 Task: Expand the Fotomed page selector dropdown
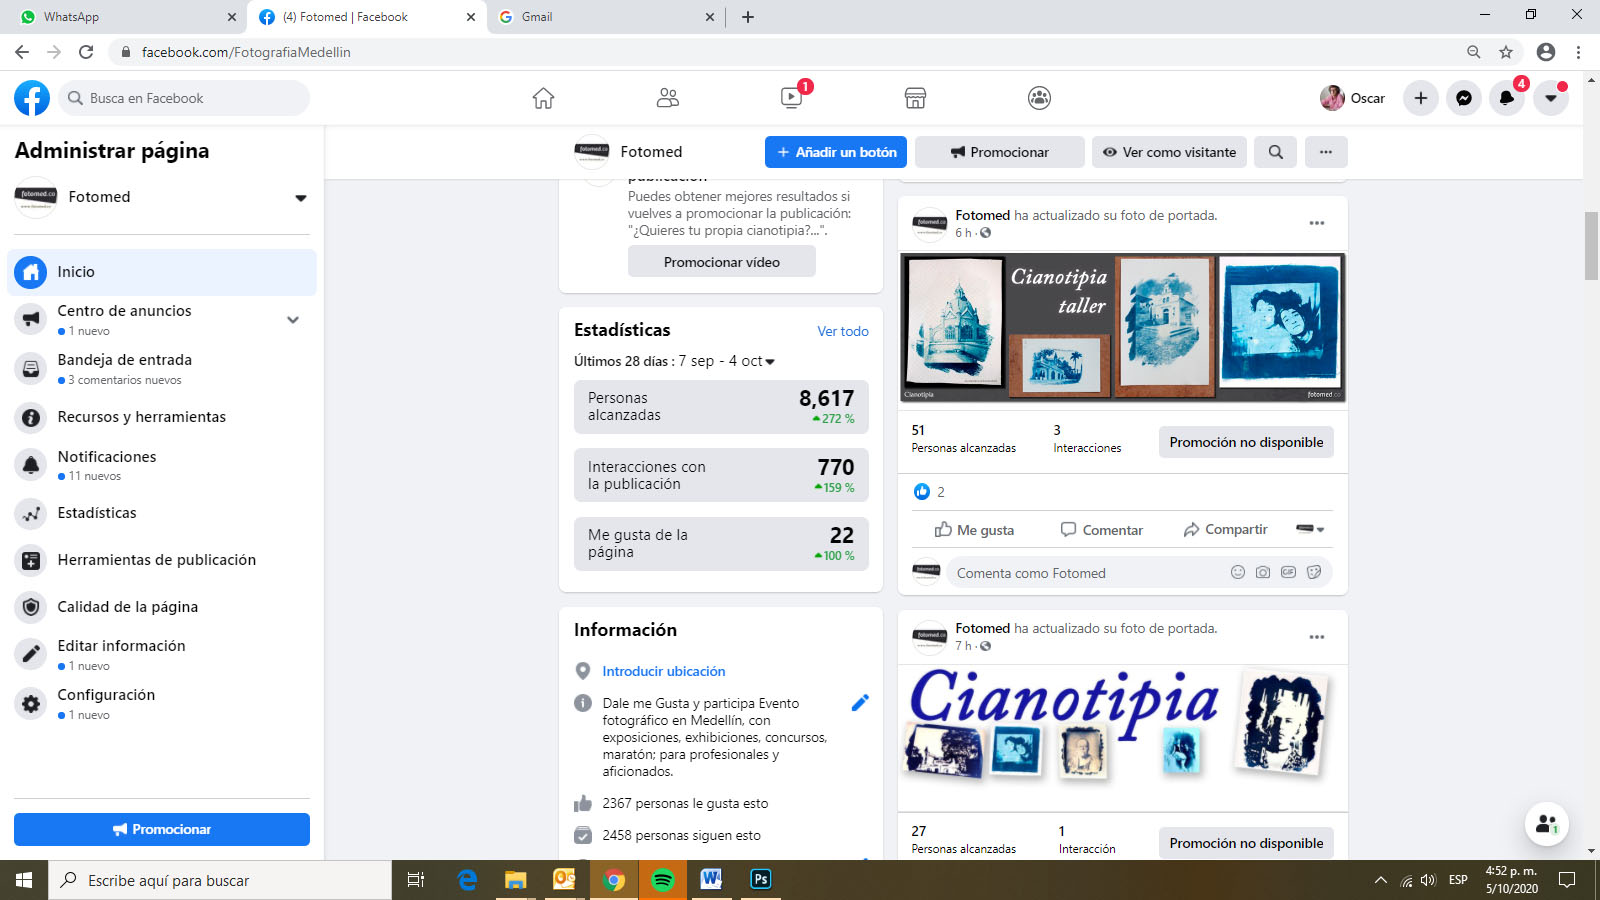[x=300, y=198]
